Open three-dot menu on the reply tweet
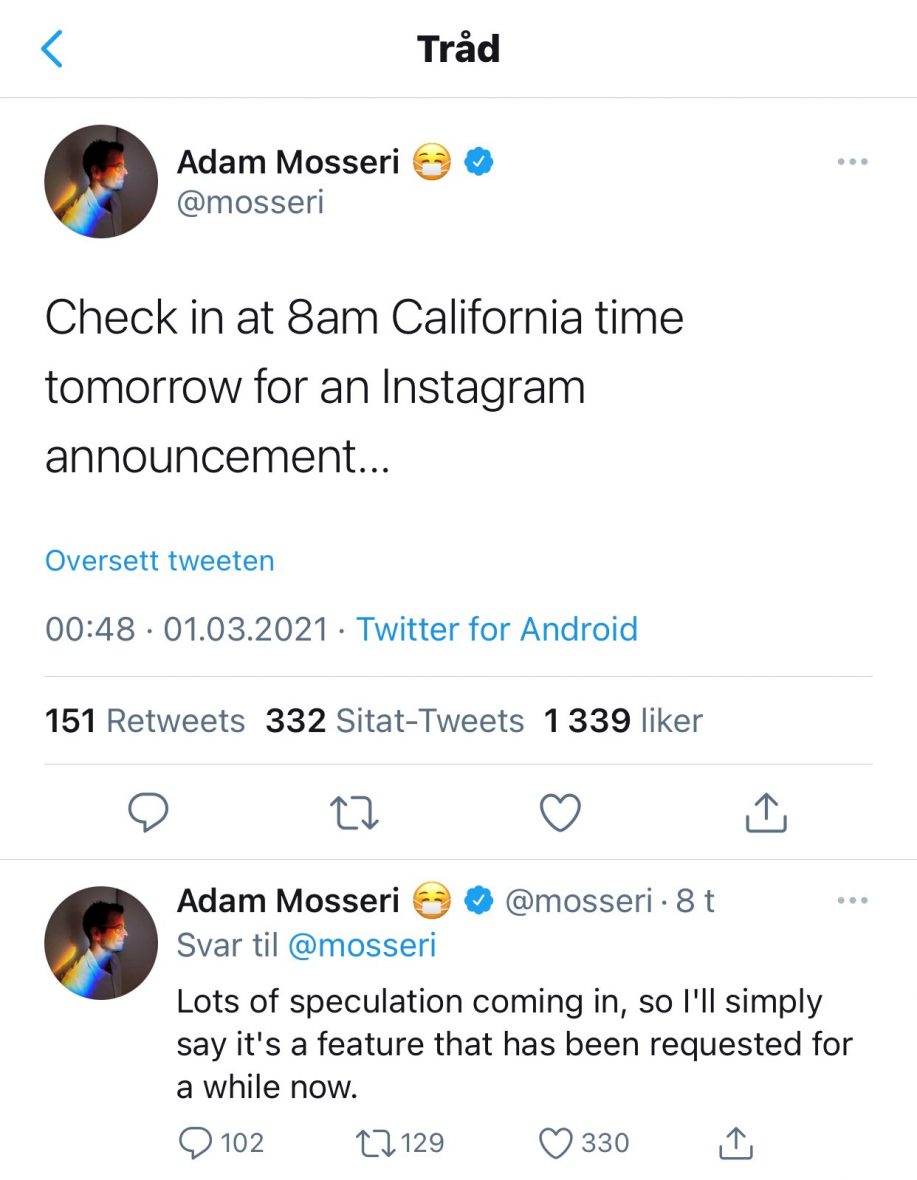 852,900
